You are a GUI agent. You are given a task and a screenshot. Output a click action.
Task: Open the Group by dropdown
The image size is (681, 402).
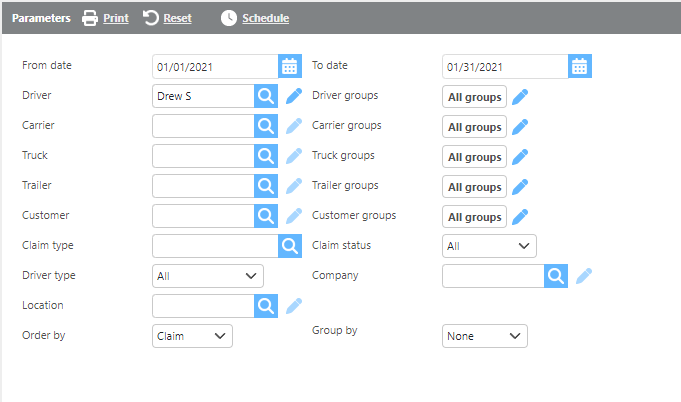tap(484, 336)
